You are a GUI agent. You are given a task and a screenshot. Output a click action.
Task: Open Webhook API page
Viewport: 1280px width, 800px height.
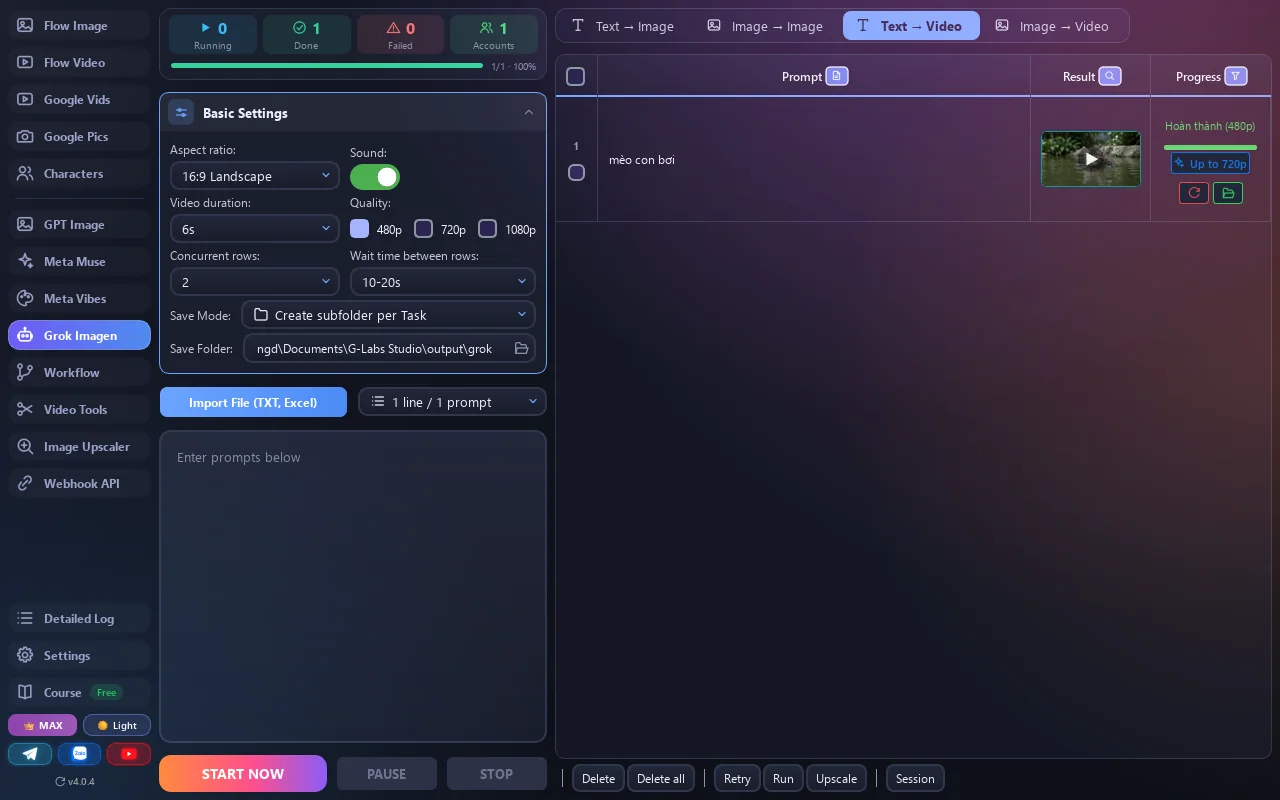point(79,484)
